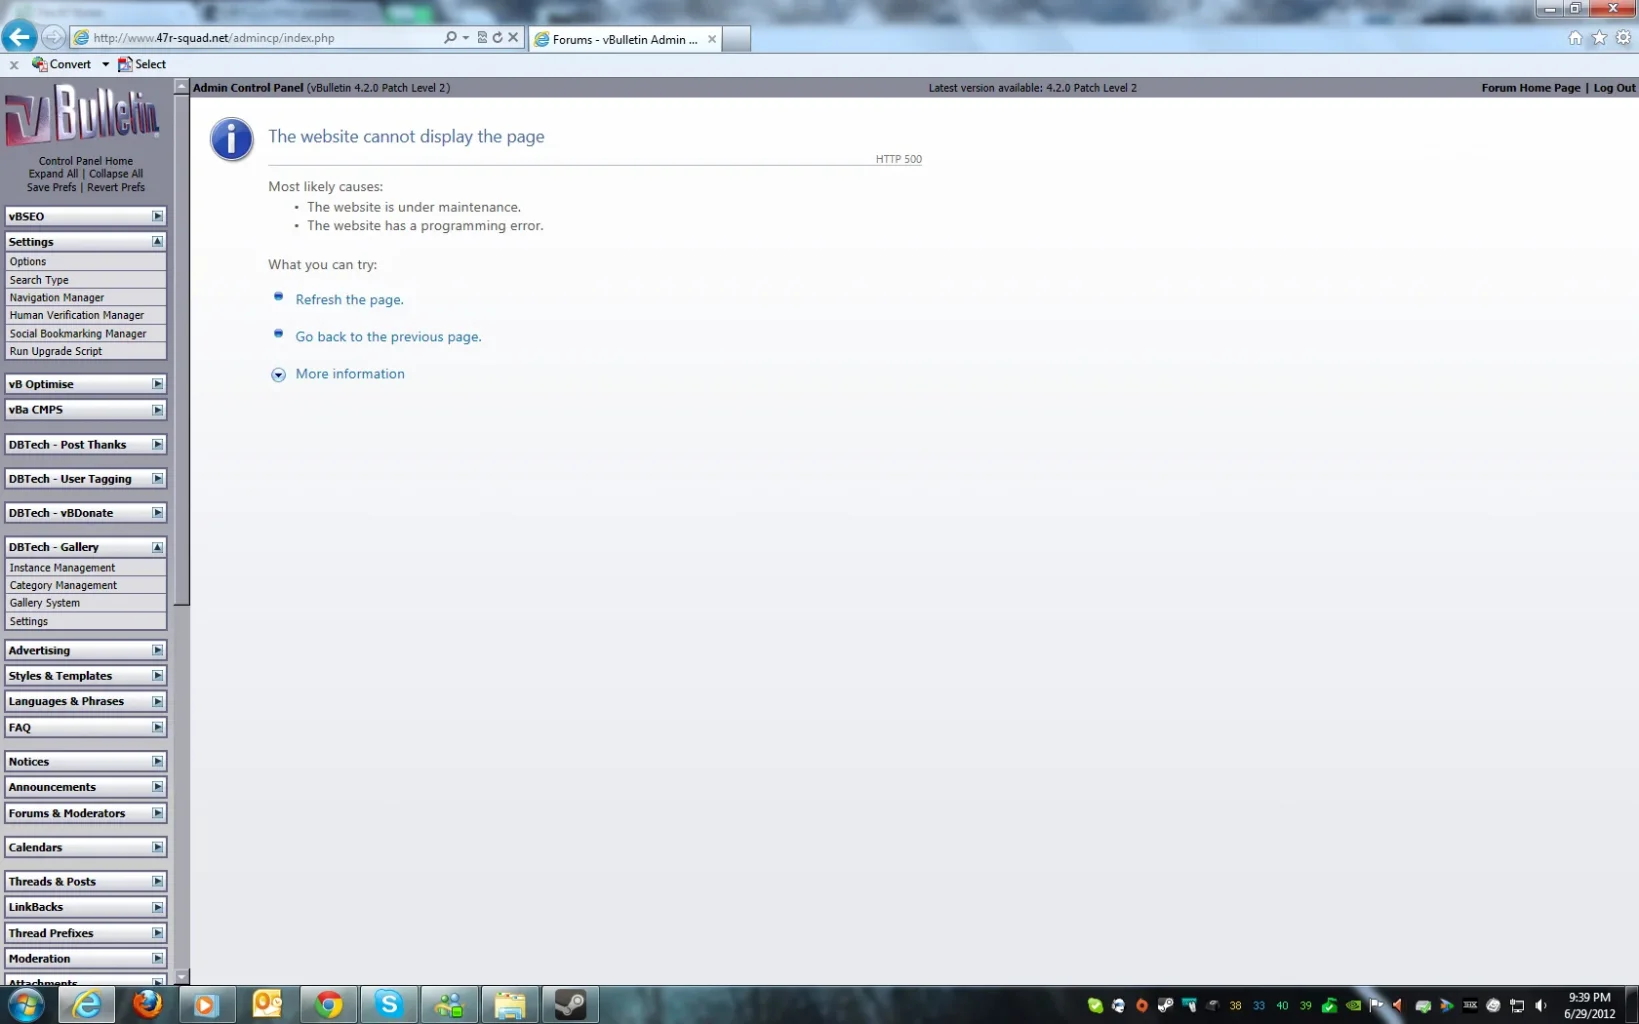Click the Select toolbar button
Image resolution: width=1639 pixels, height=1024 pixels.
click(142, 64)
